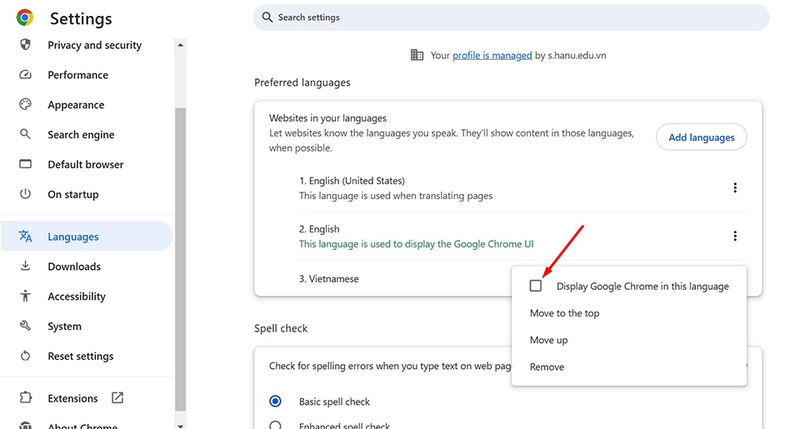
Task: Select the Languages sidebar item
Action: (88, 236)
